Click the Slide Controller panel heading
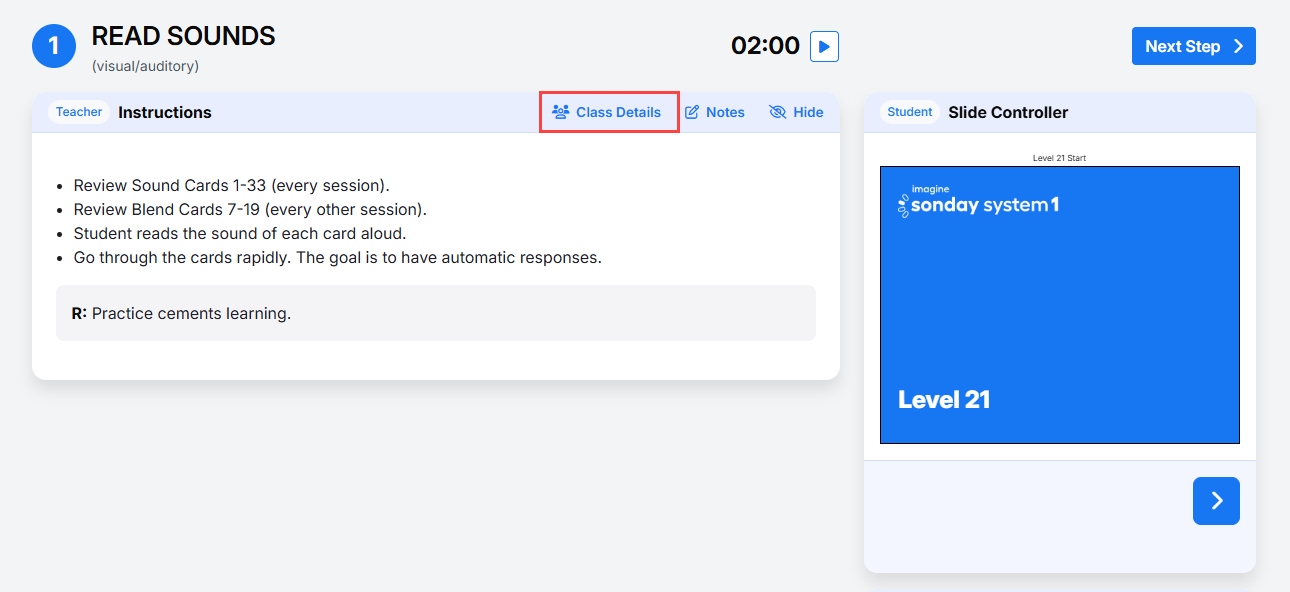Image resolution: width=1290 pixels, height=592 pixels. 1008,112
